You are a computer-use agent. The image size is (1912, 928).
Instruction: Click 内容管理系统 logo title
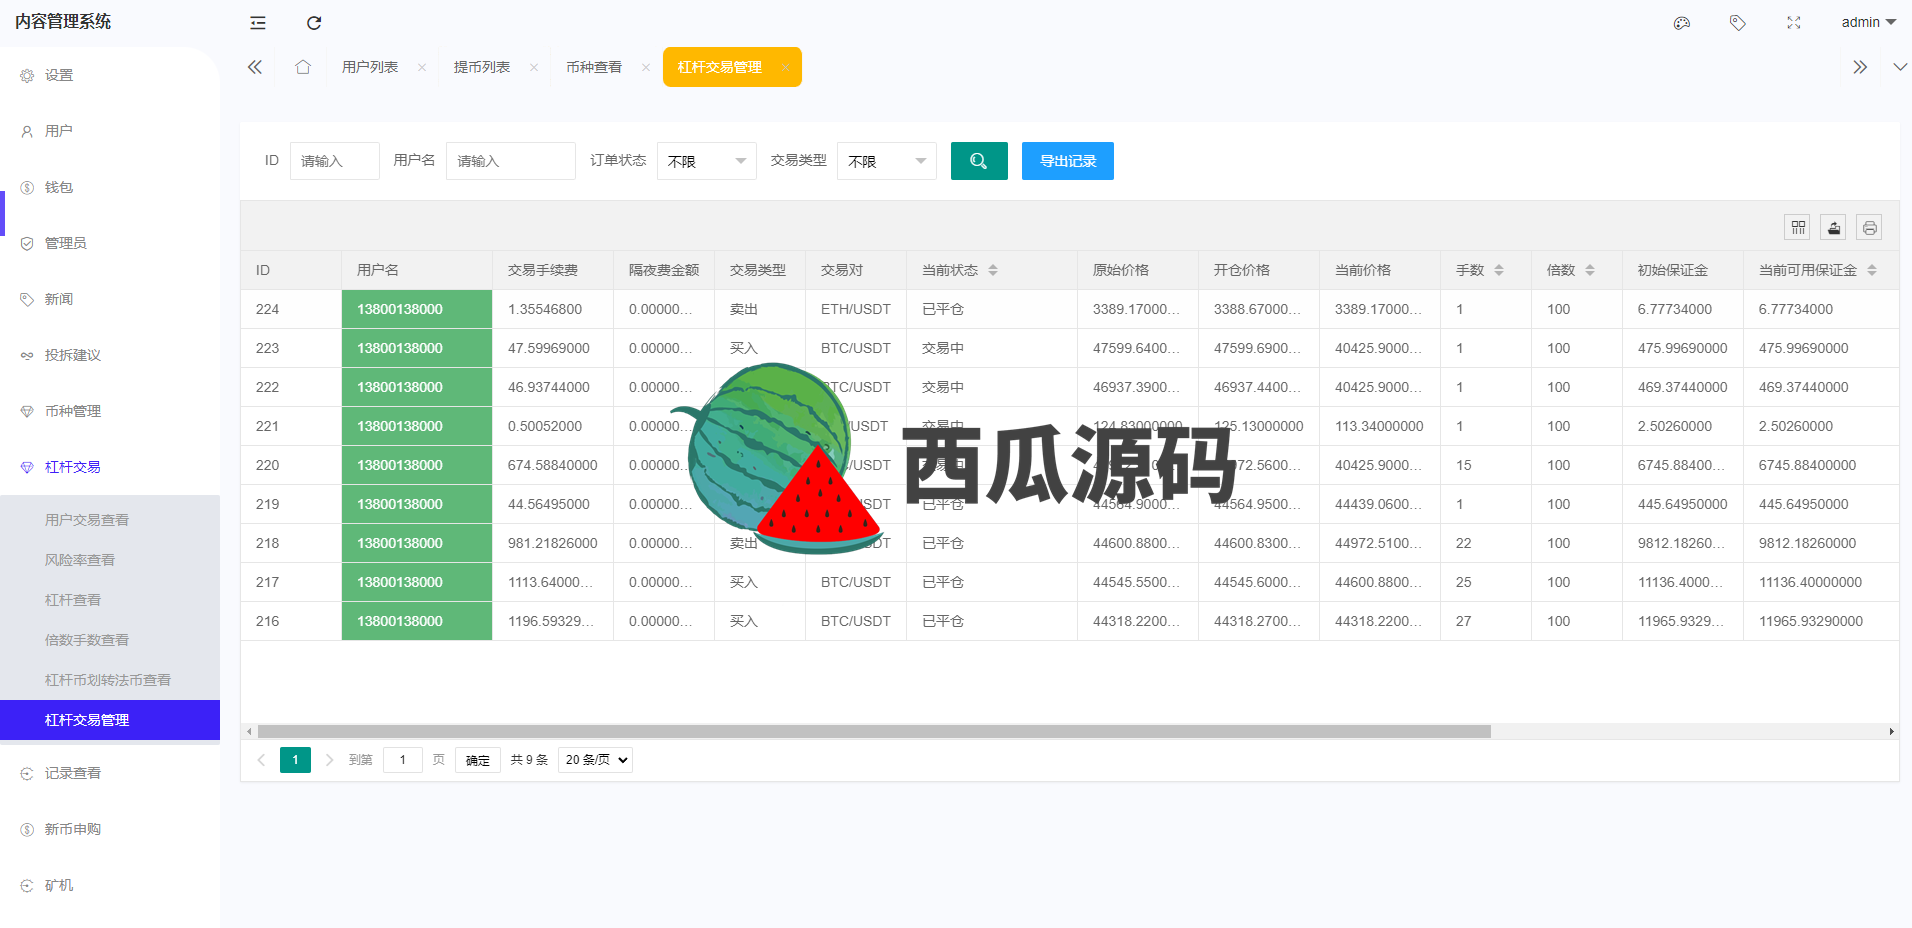pyautogui.click(x=63, y=22)
